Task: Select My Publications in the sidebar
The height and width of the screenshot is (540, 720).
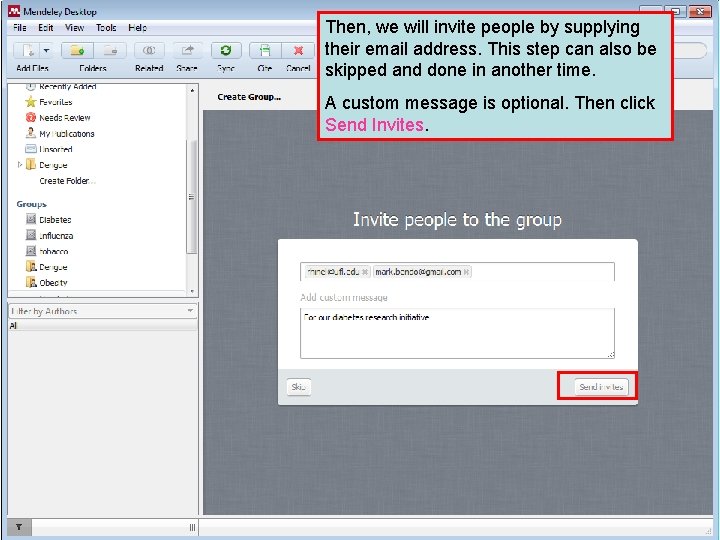Action: (67, 134)
